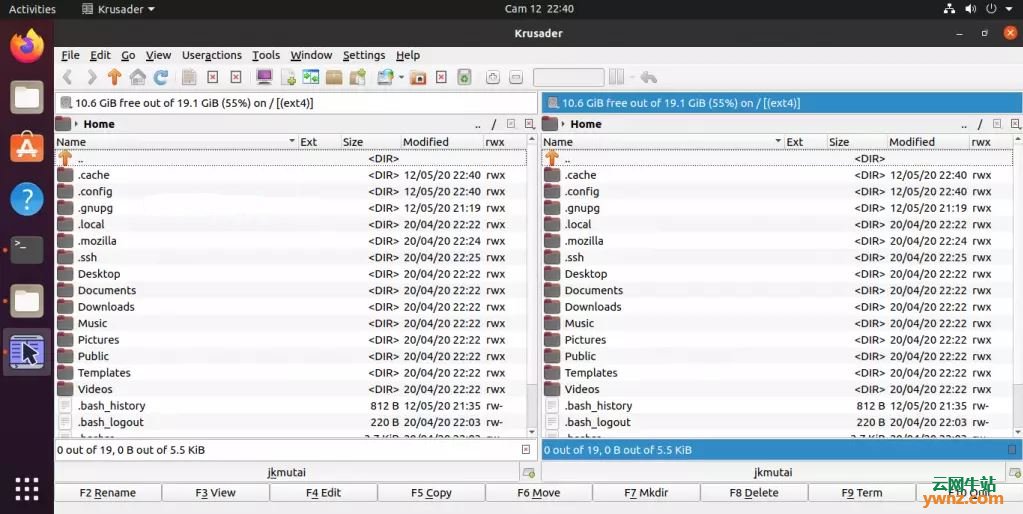Click Activities in the top bar
Viewport: 1023px width, 514px height.
[32, 9]
